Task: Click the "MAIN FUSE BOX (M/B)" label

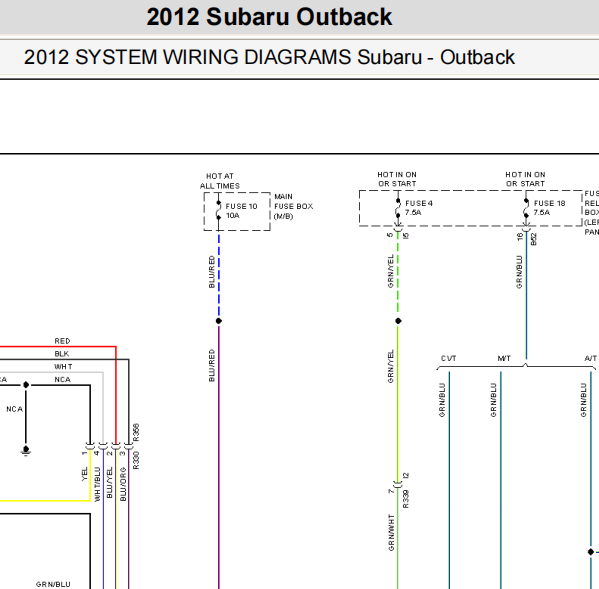Action: 293,206
